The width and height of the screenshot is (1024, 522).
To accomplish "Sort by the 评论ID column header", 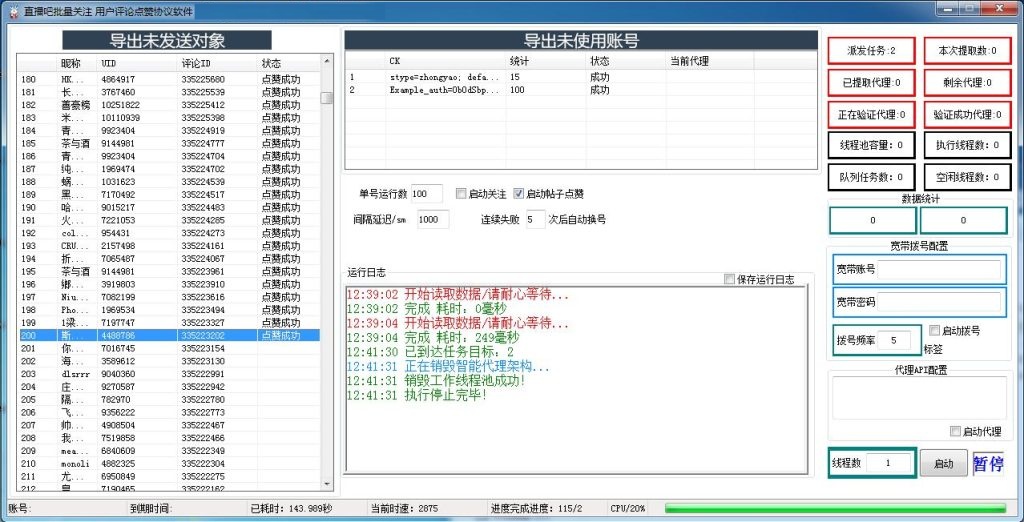I will [x=217, y=63].
